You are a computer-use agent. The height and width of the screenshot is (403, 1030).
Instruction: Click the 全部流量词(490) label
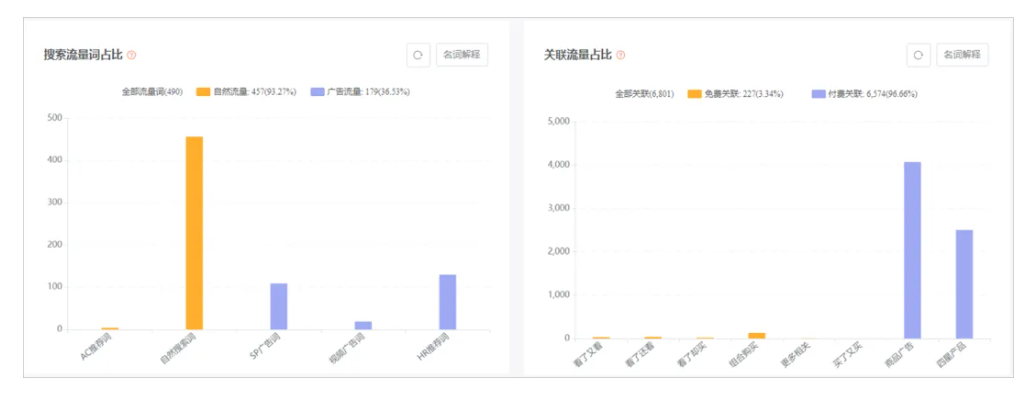point(152,92)
